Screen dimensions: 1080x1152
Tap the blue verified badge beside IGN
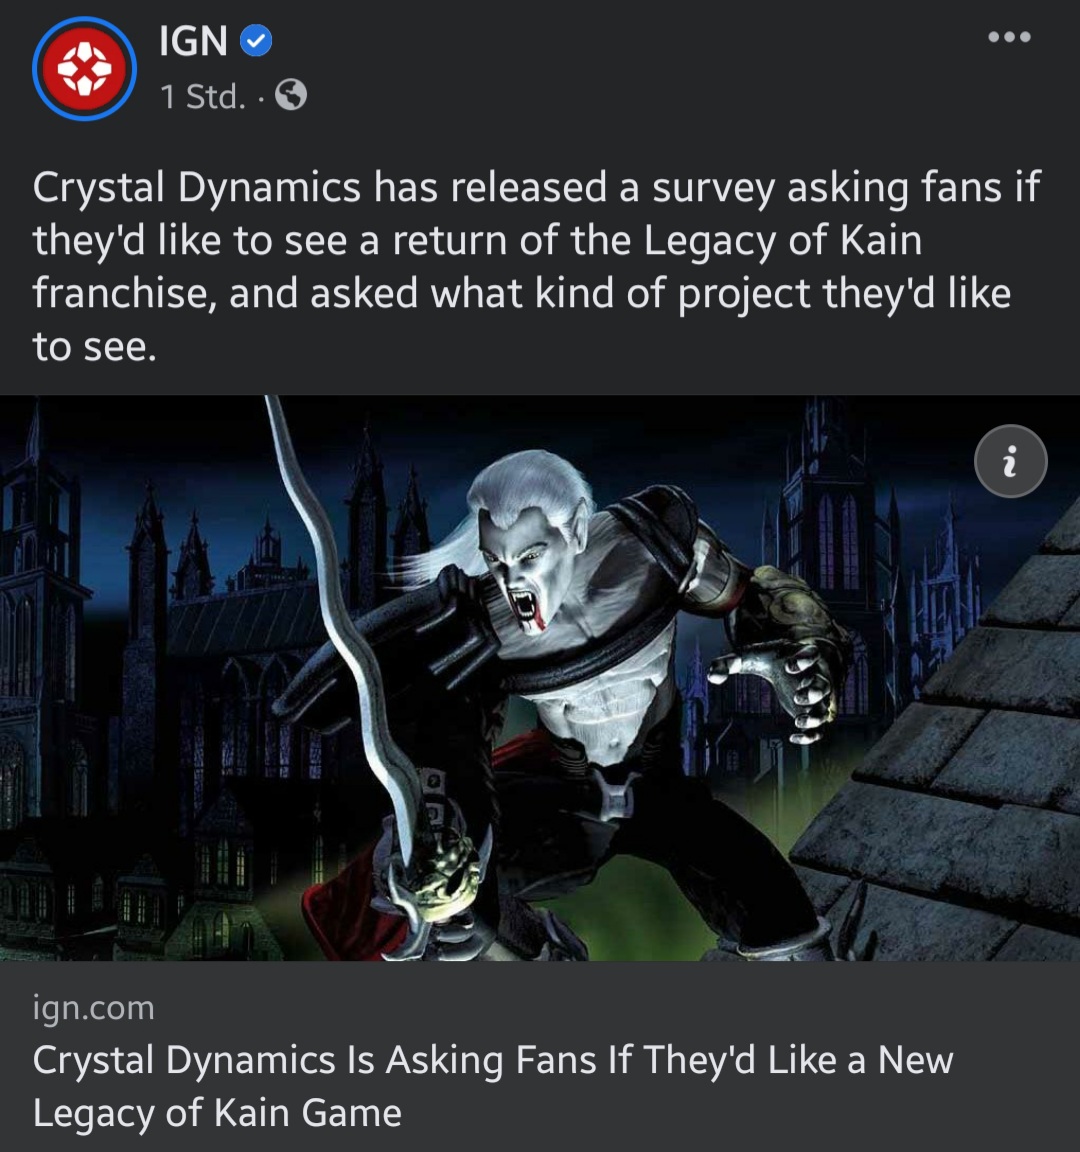[x=256, y=40]
